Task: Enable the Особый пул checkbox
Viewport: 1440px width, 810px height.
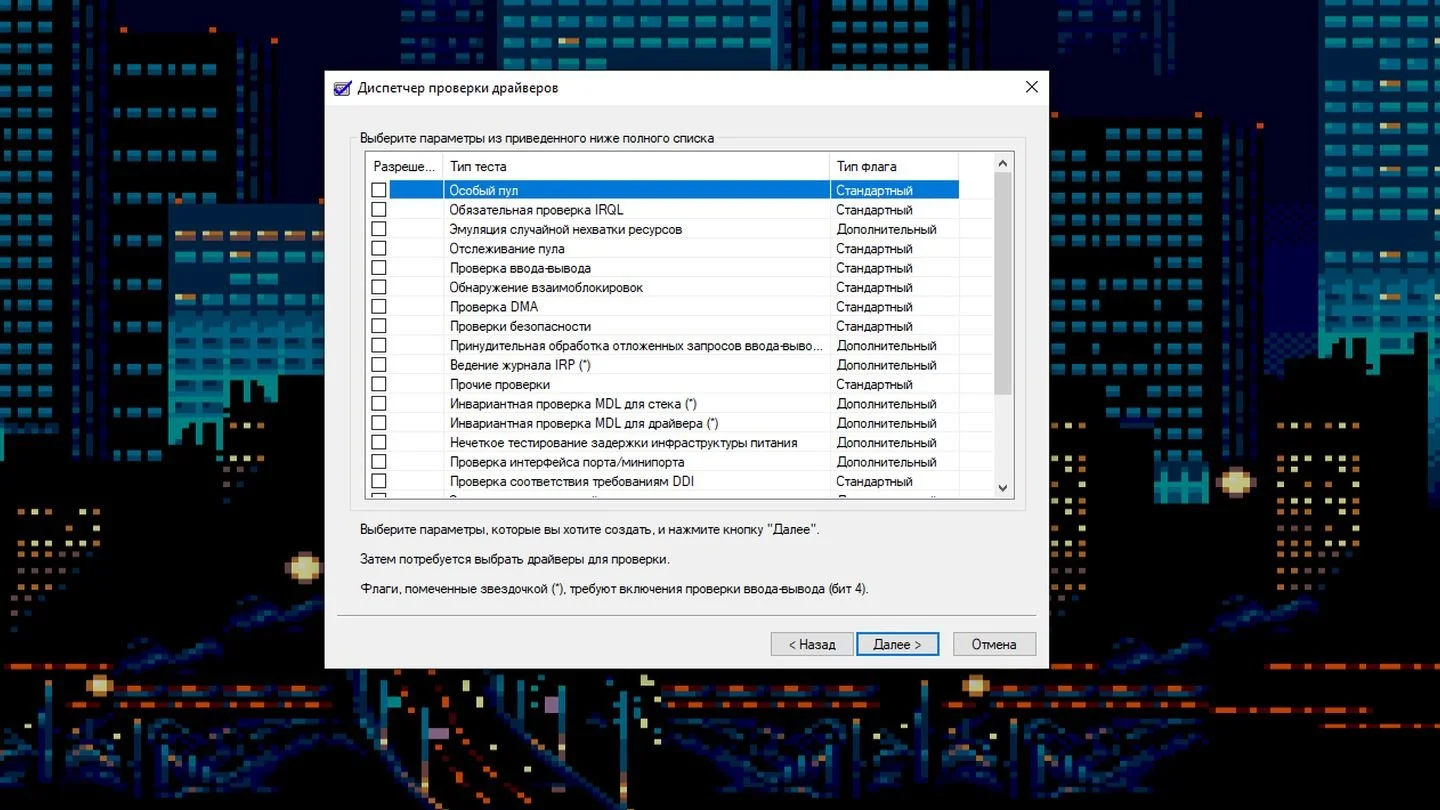Action: 378,190
